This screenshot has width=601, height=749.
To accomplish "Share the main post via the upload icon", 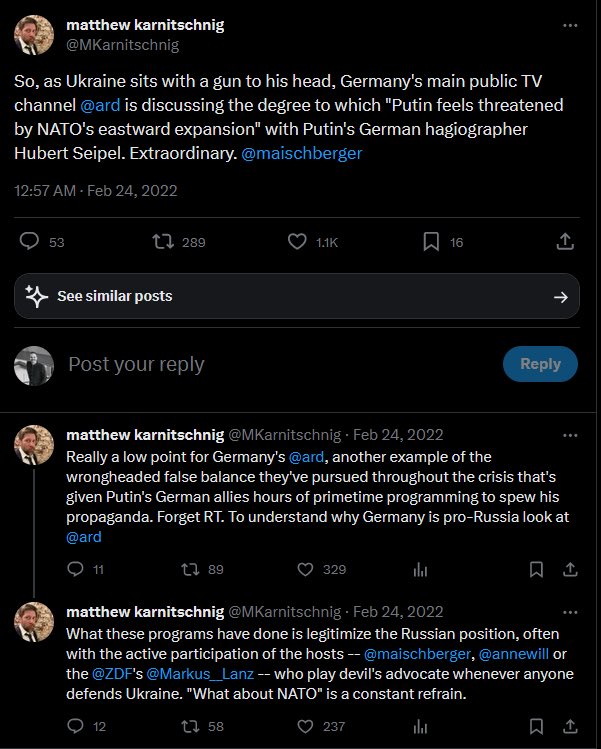I will coord(565,242).
